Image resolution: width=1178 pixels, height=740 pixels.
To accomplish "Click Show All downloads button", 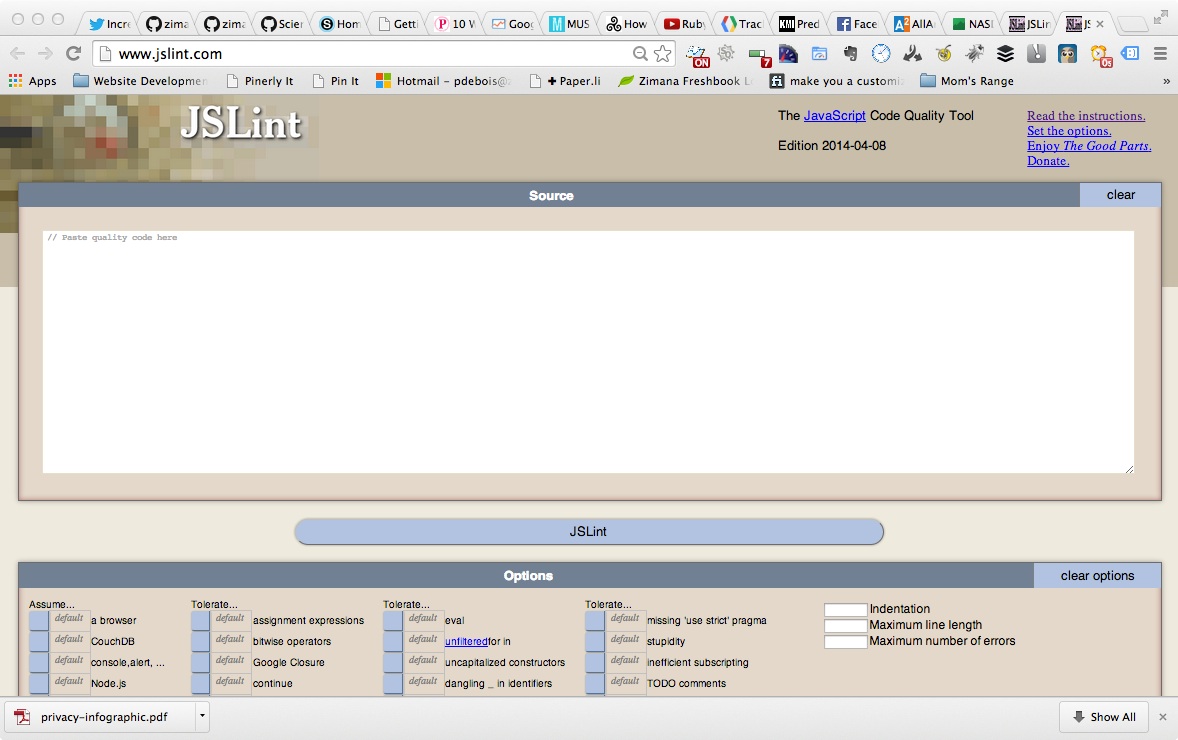I will pos(1104,717).
